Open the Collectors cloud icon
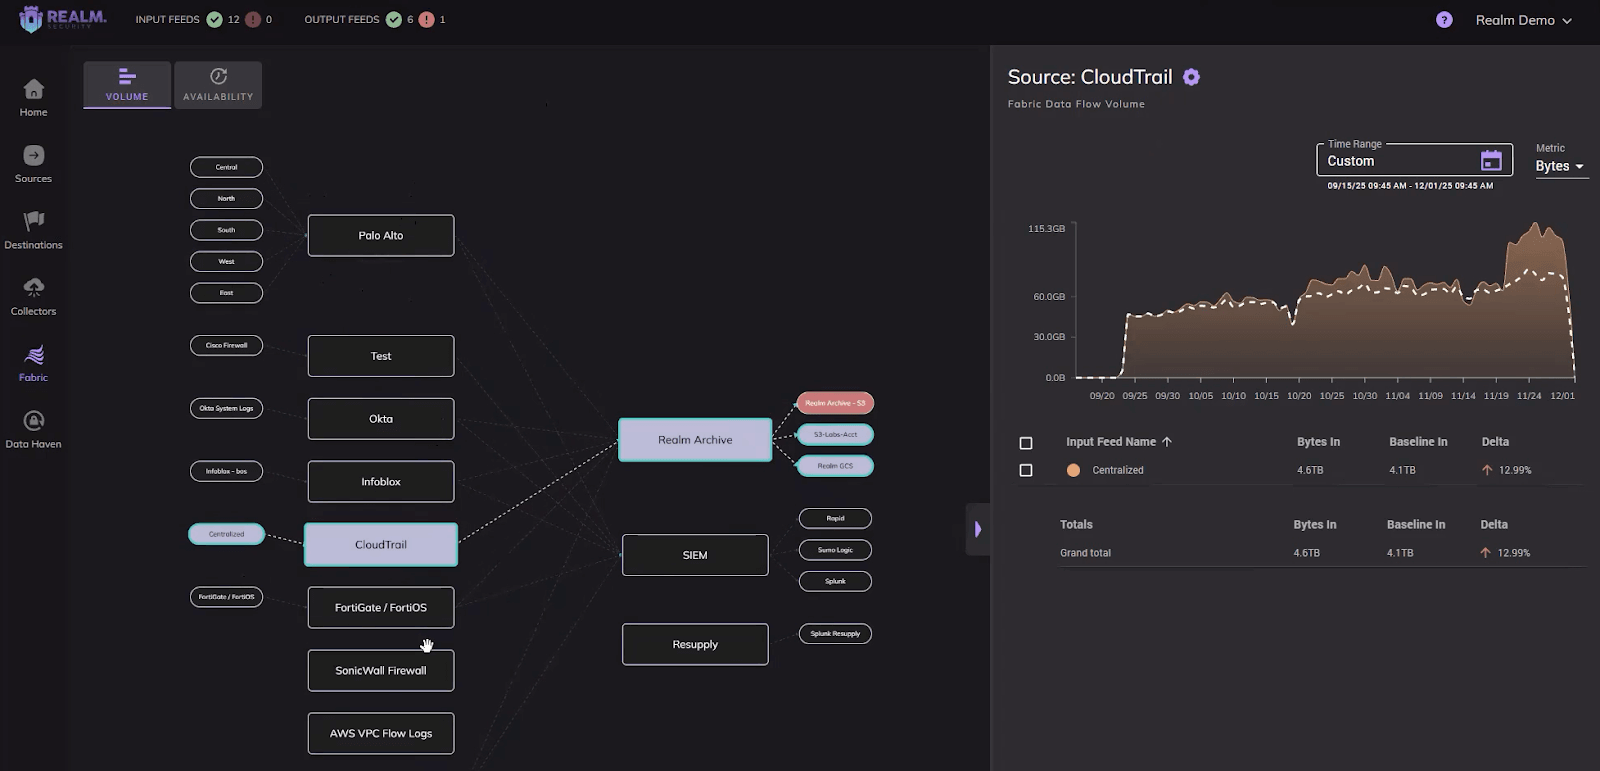 click(x=33, y=288)
